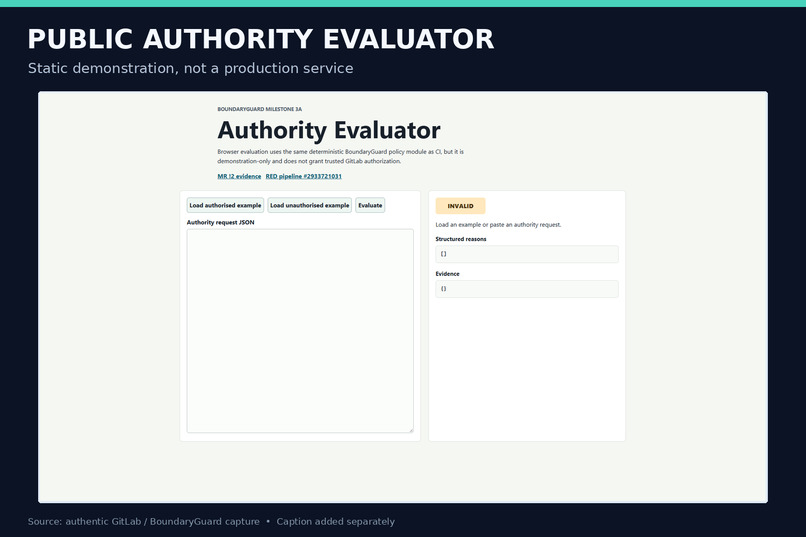Viewport: 806px width, 537px height.
Task: Select 'PUBLIC AUTHORITY EVALUATOR' title text
Action: click(x=261, y=39)
